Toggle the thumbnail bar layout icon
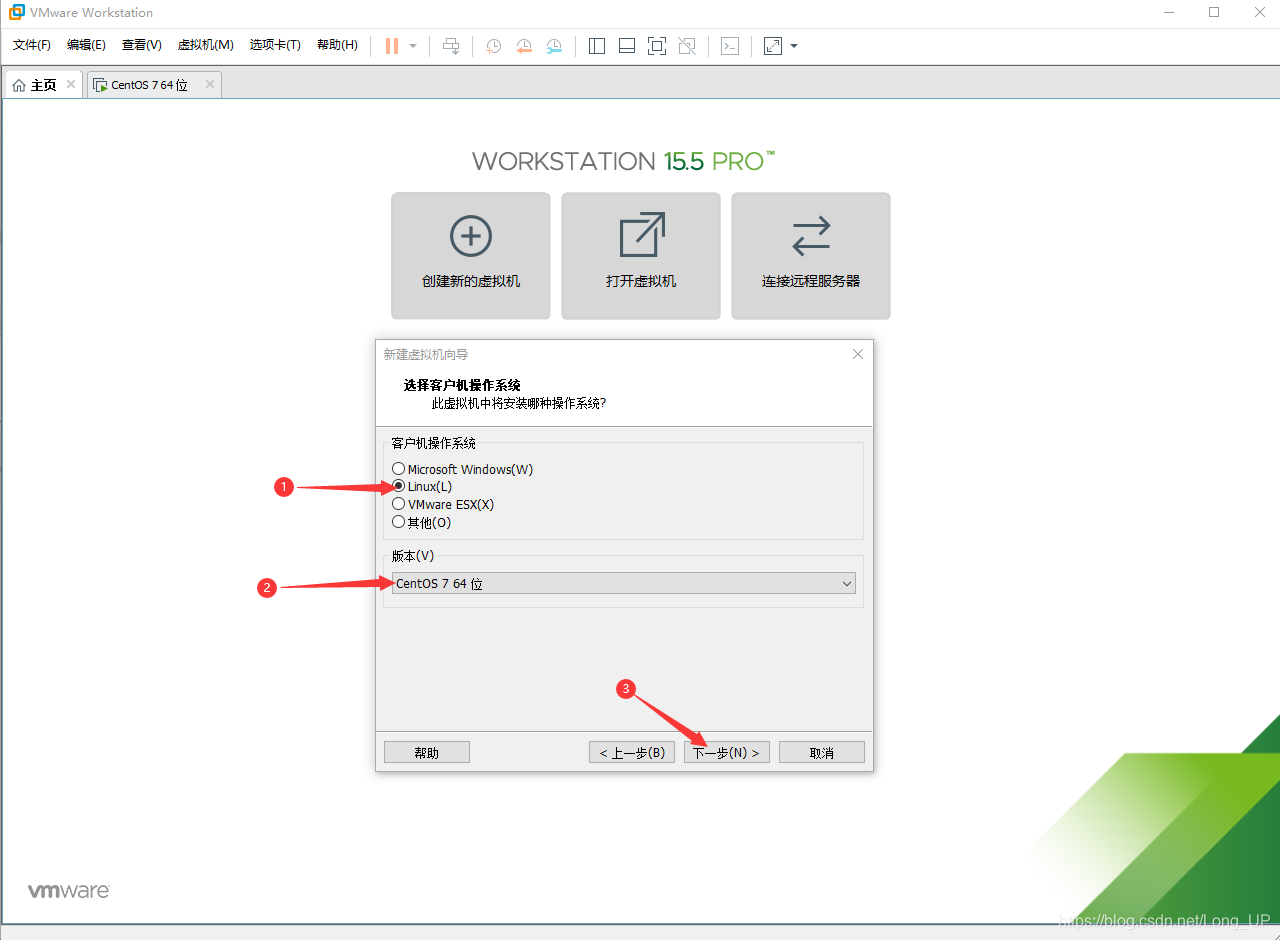Viewport: 1280px width, 940px height. tap(627, 46)
